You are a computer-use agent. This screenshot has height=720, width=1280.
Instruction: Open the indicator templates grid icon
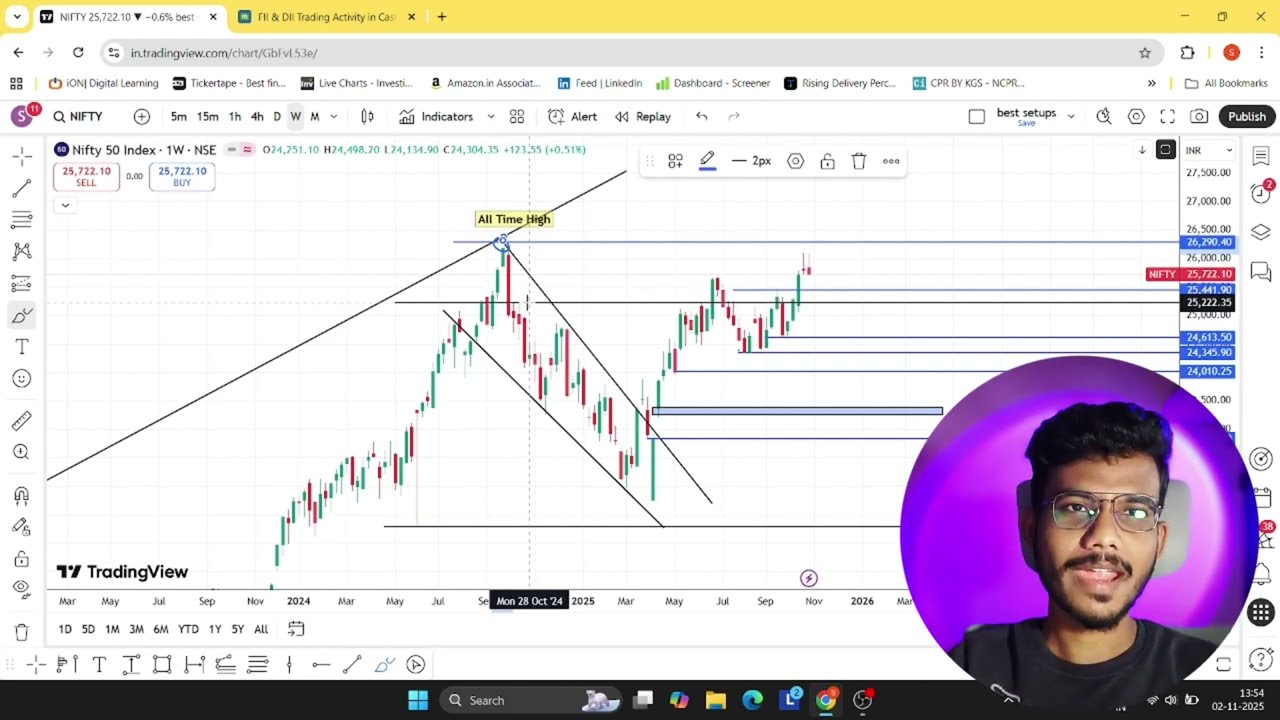(517, 117)
